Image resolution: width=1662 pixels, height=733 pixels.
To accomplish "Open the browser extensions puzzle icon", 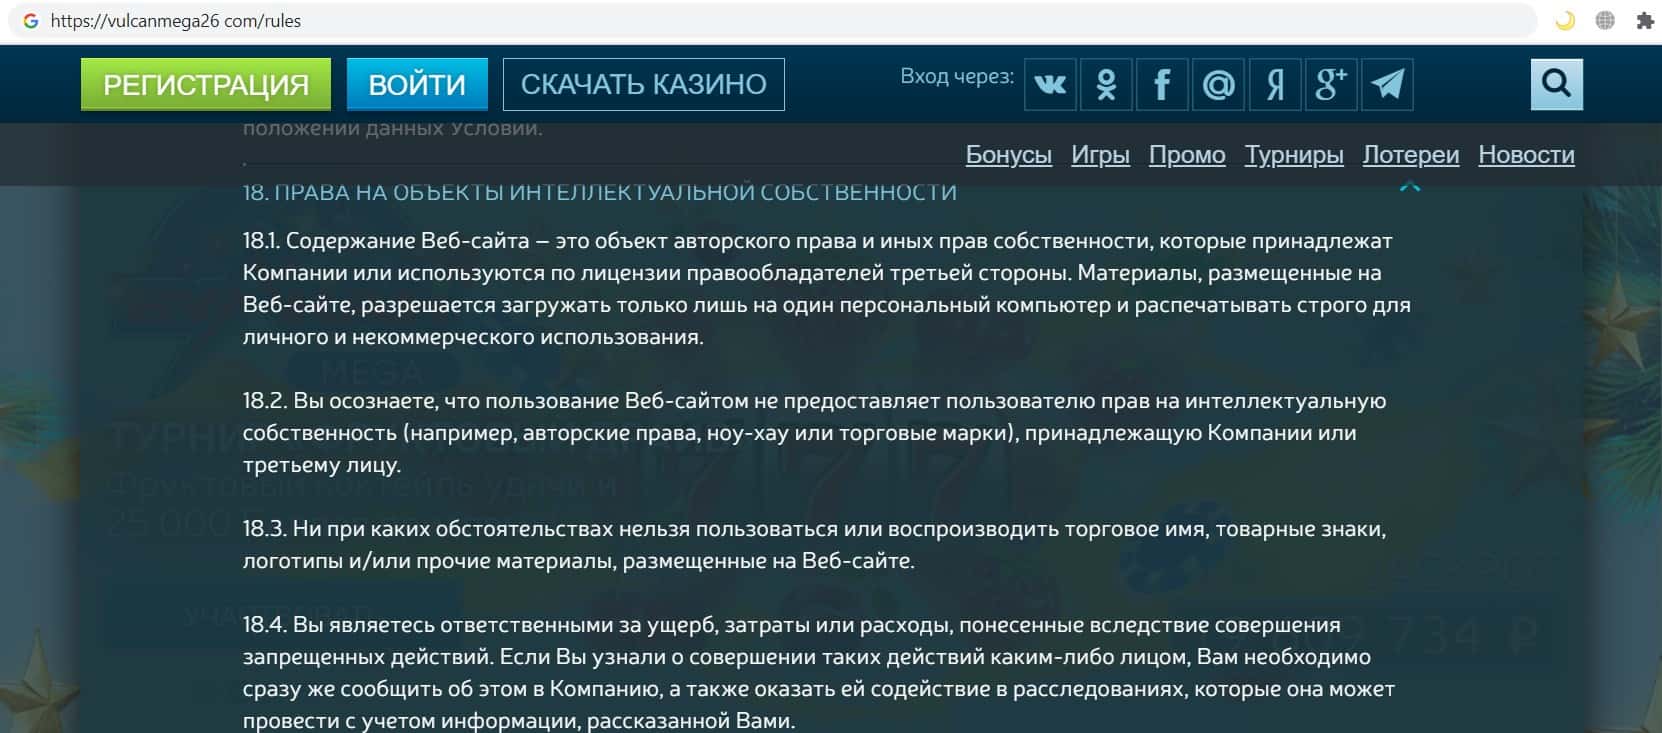I will point(1644,20).
